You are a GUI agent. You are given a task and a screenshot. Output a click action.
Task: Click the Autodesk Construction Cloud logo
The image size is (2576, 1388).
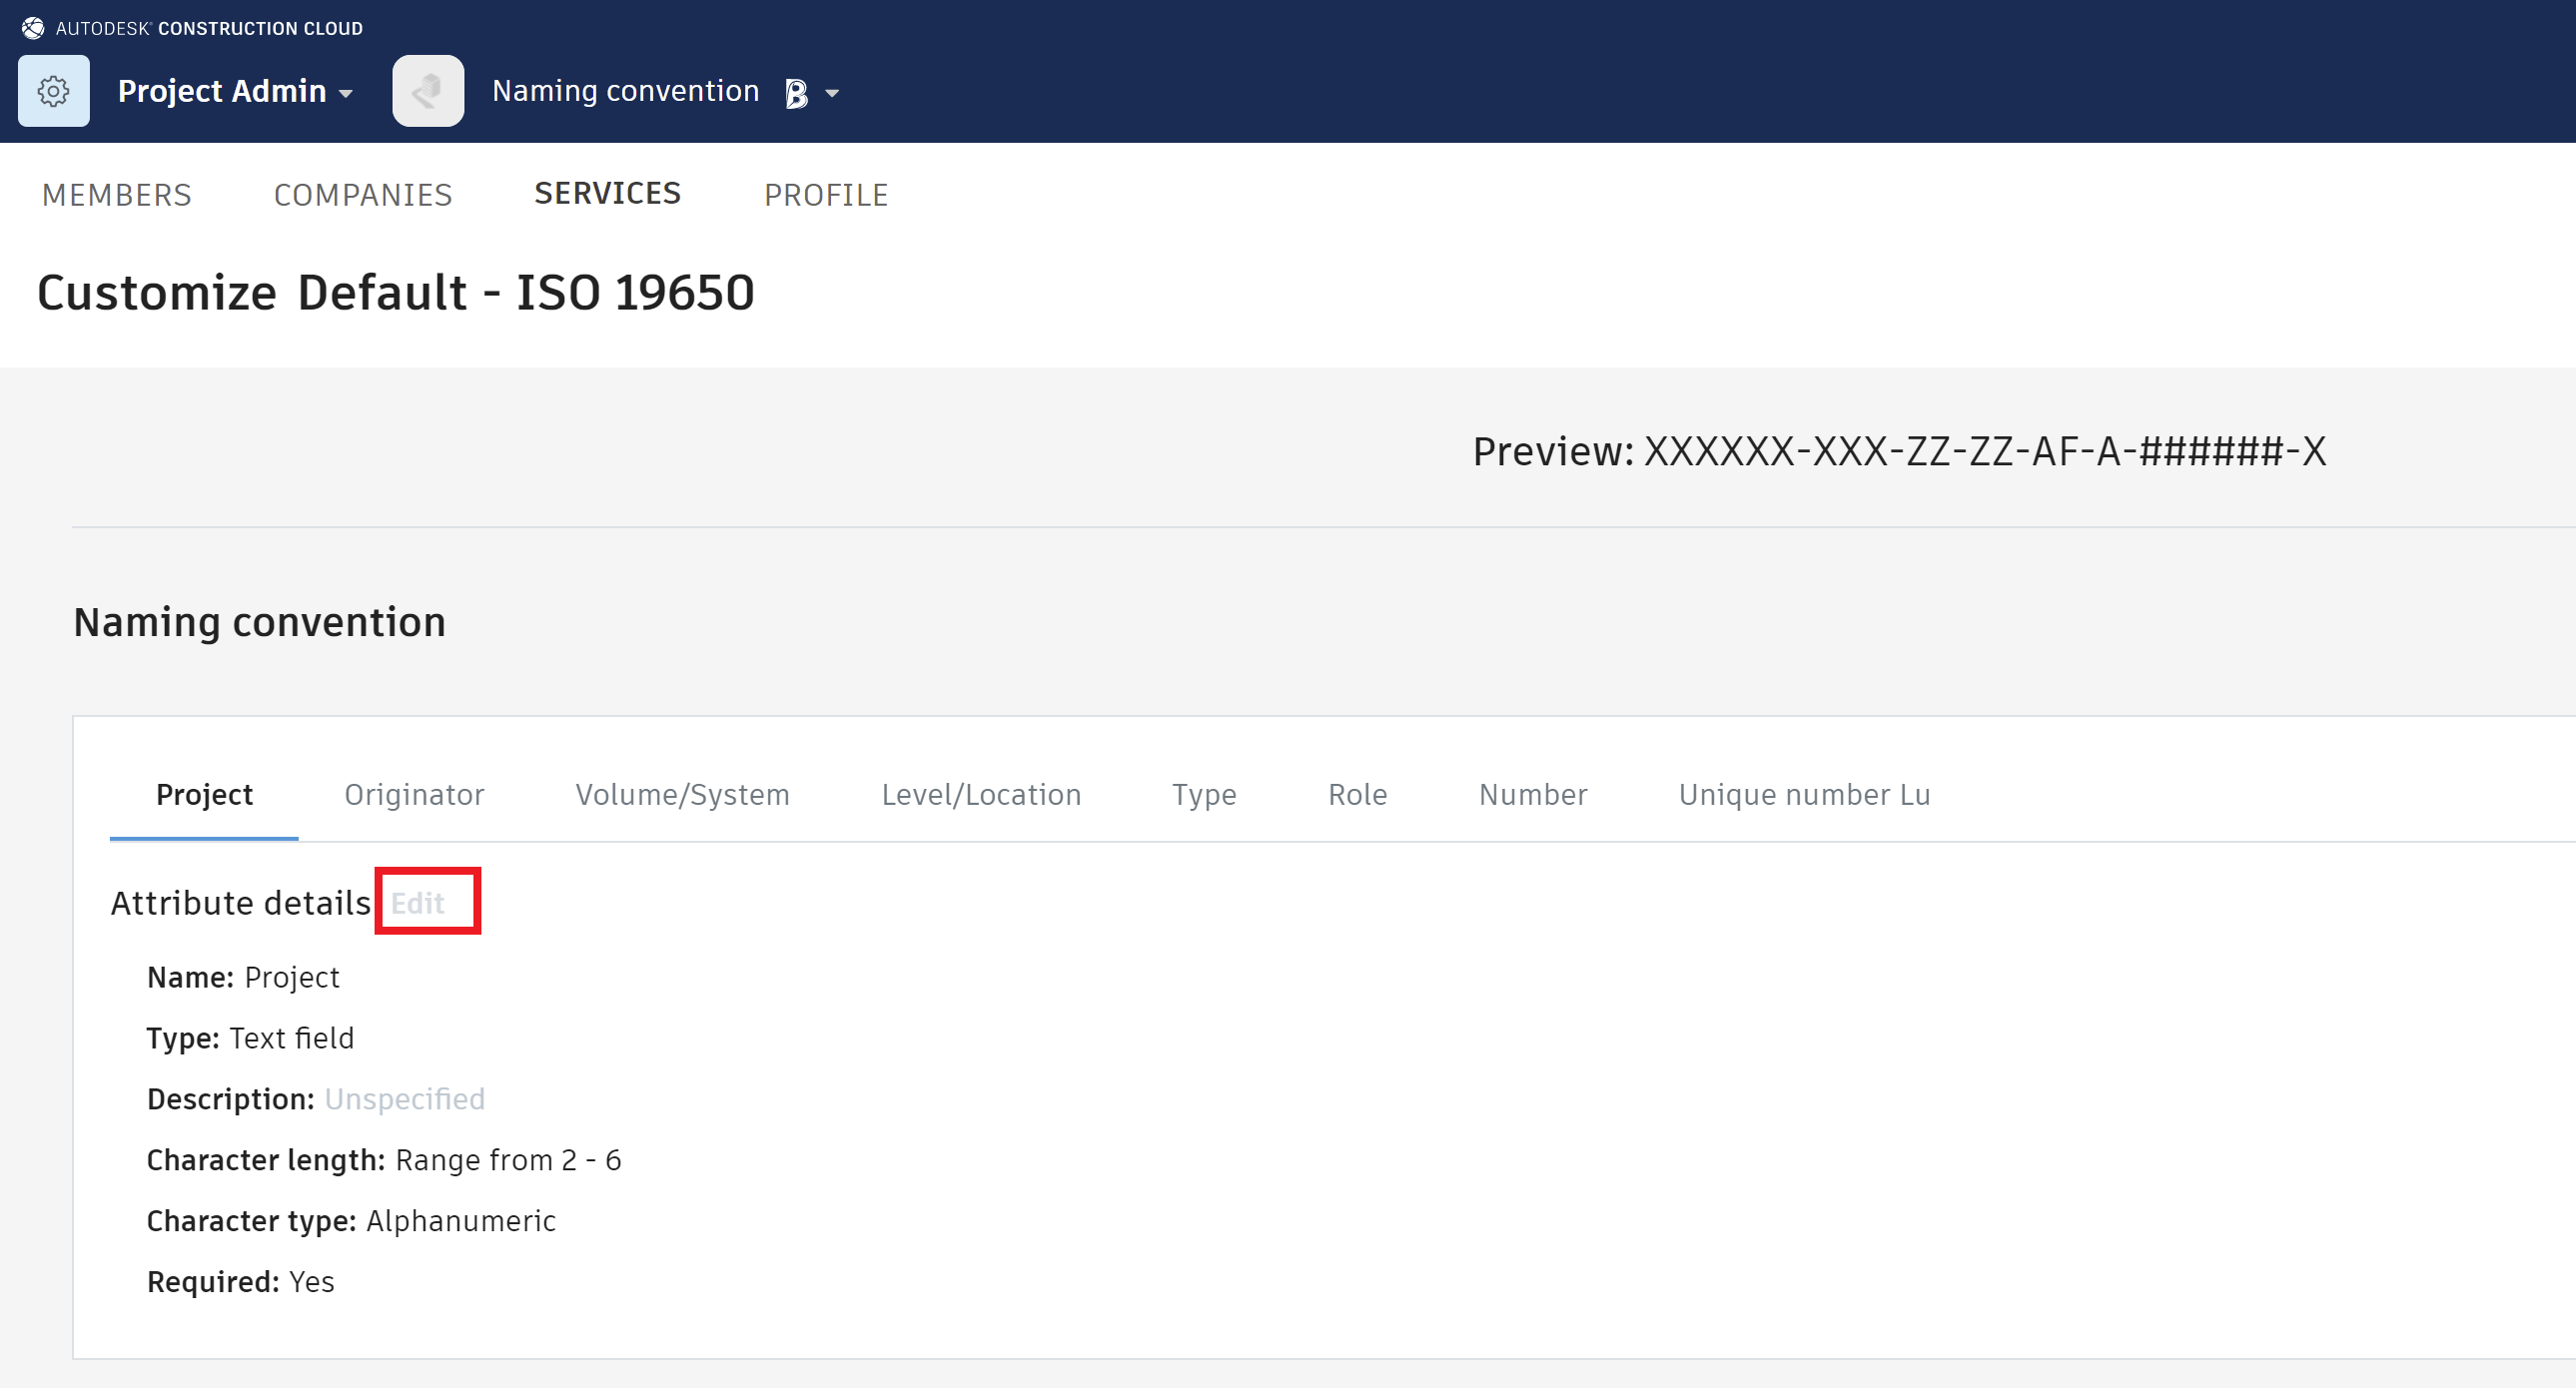click(33, 28)
